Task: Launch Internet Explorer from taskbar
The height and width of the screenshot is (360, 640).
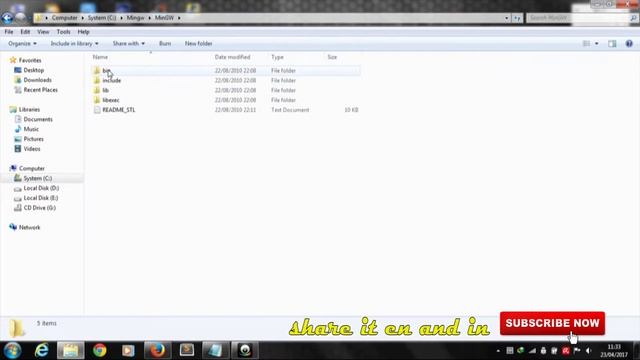Action: (x=42, y=351)
